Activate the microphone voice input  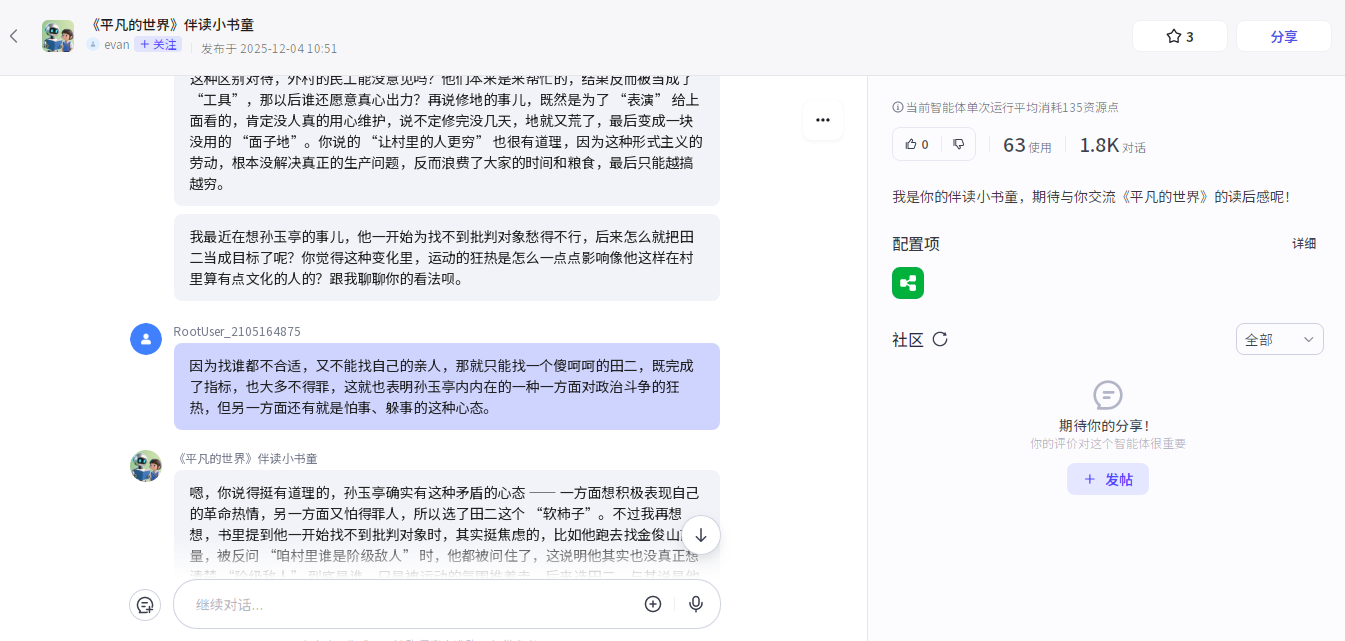tap(696, 604)
